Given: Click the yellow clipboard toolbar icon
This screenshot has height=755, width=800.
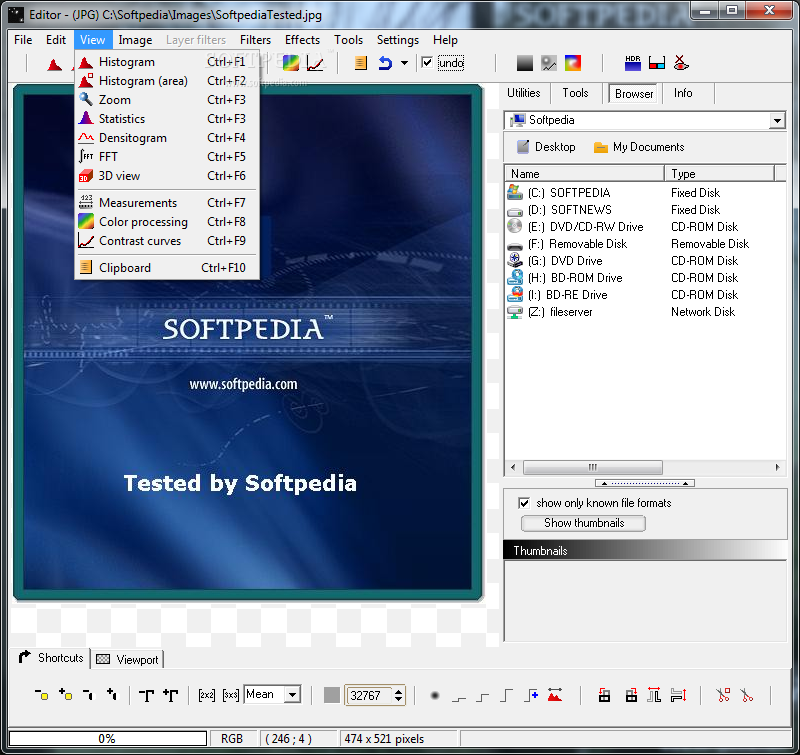Looking at the screenshot, I should pos(361,63).
